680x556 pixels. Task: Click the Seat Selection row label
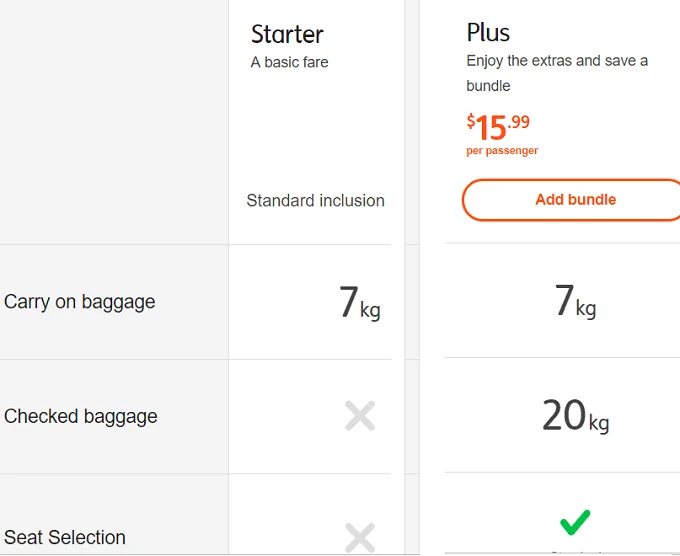click(65, 538)
